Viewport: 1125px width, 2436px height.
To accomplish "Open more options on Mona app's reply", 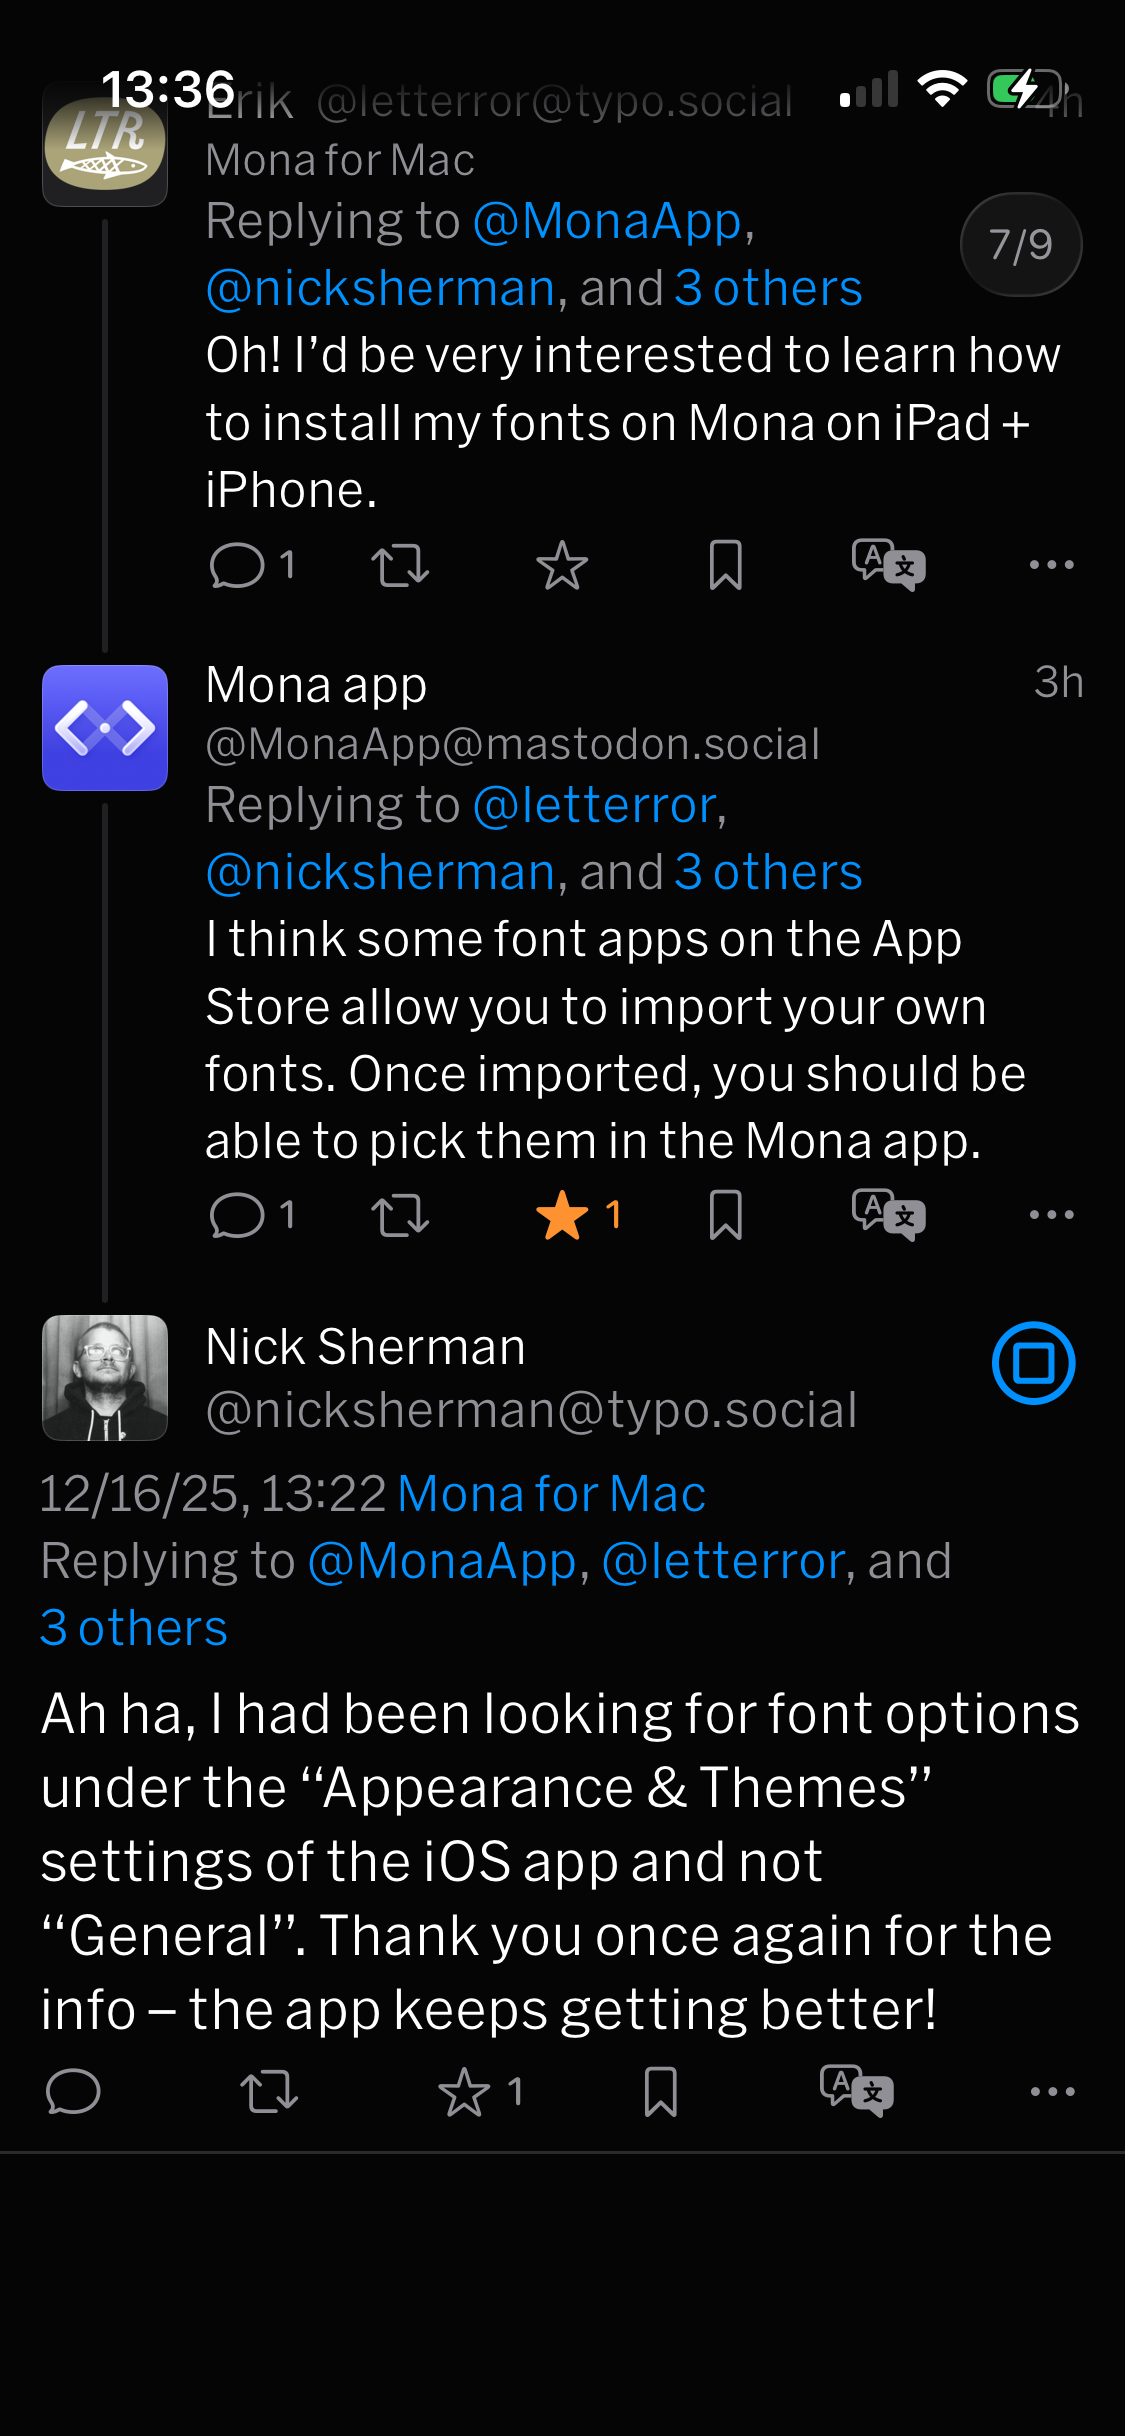I will click(x=1051, y=1216).
